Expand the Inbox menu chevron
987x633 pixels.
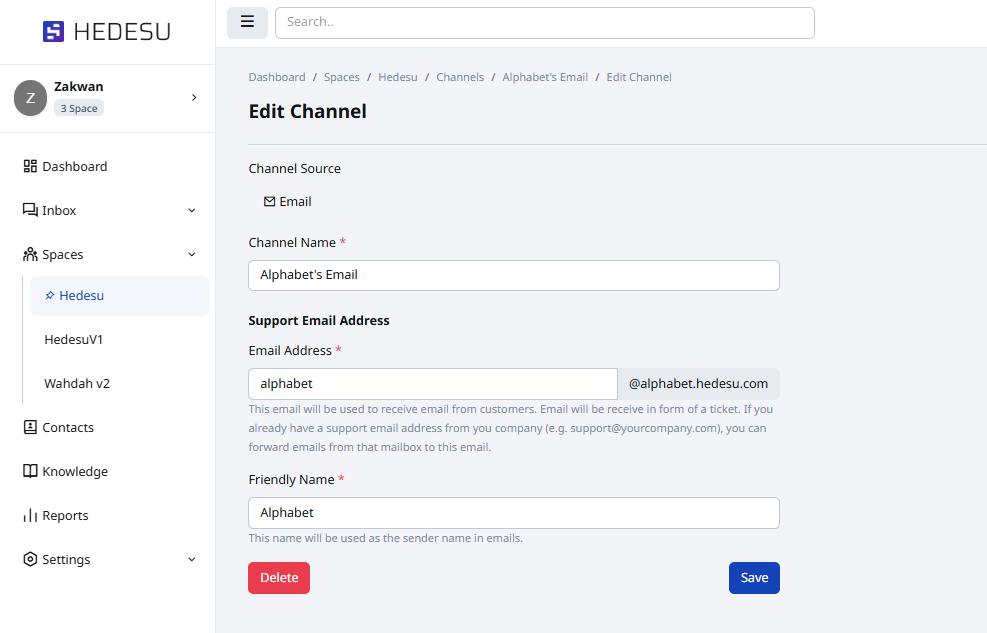[192, 211]
